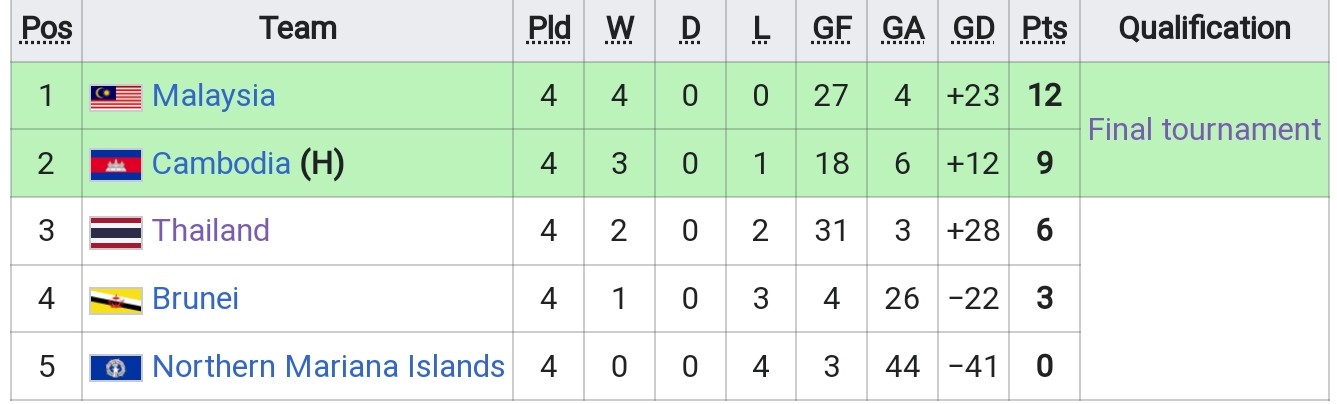This screenshot has width=1337, height=404.
Task: Open the Brunei team link
Action: tap(195, 299)
